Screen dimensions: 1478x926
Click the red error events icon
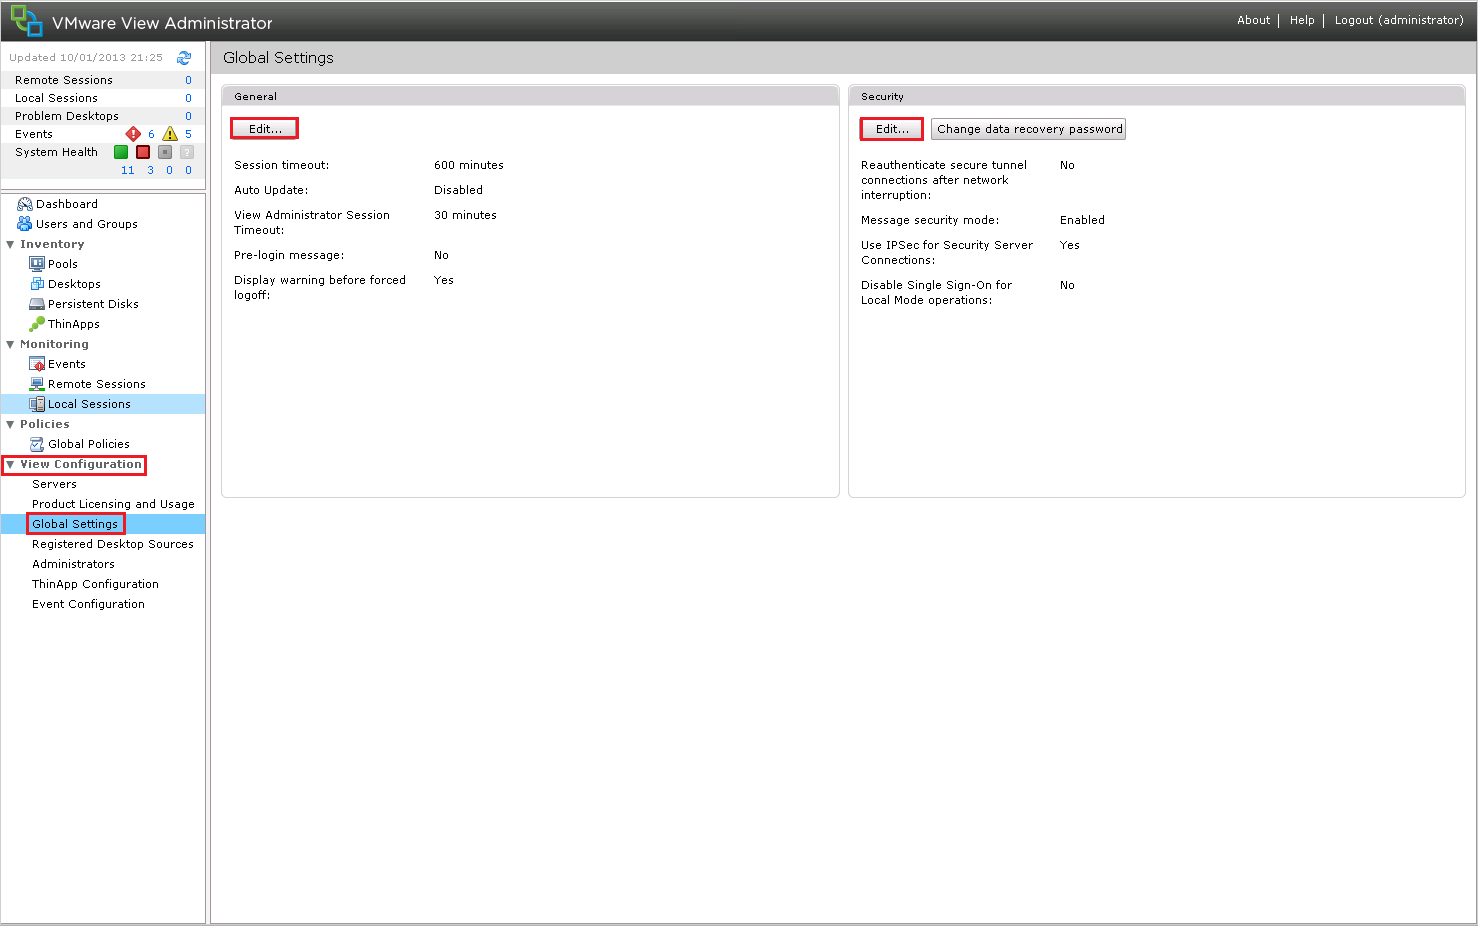pos(133,134)
